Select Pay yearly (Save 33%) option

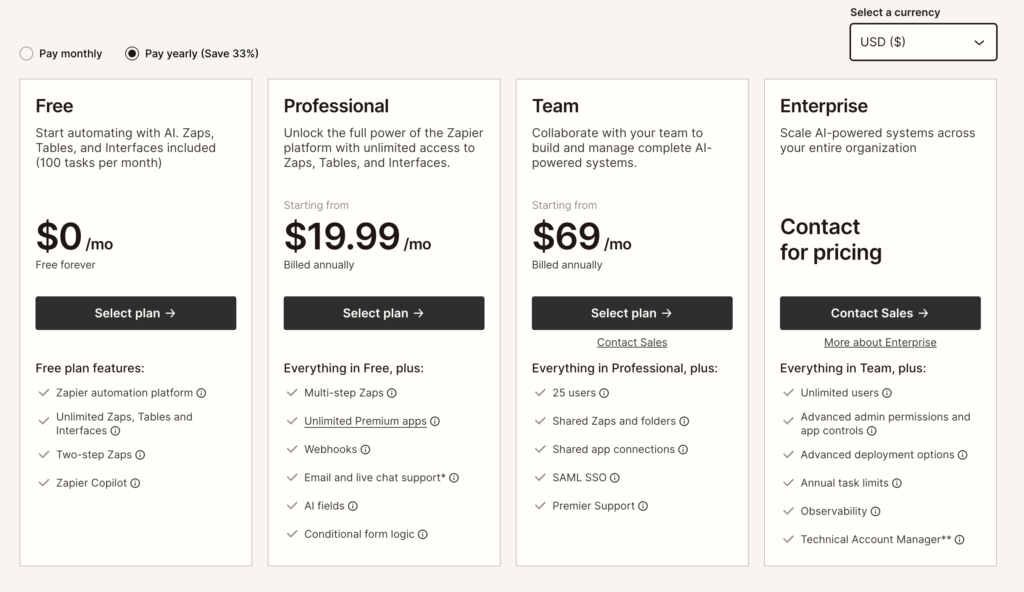132,53
